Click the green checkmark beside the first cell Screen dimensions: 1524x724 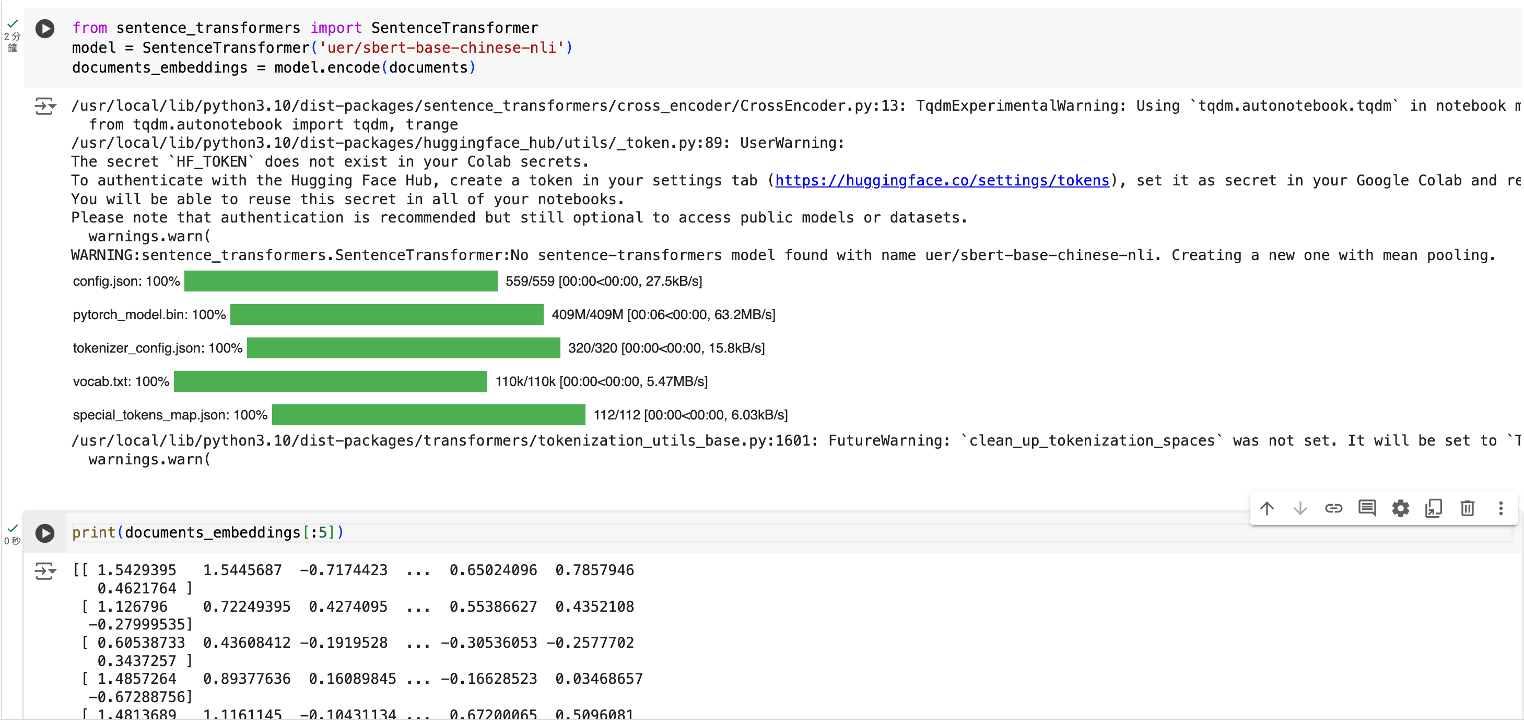[x=12, y=22]
